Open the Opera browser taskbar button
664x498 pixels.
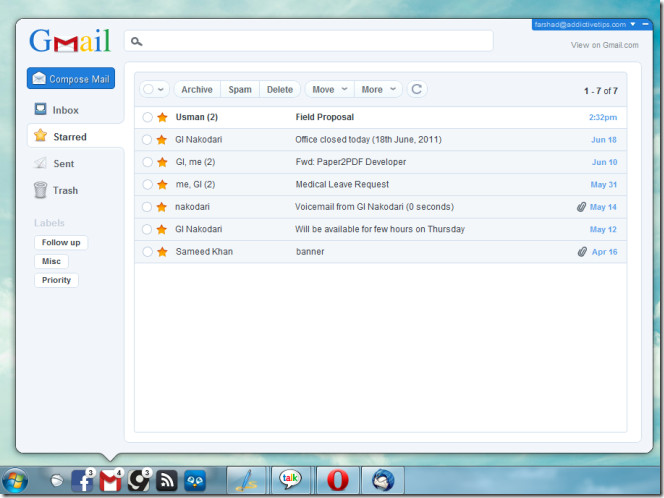click(338, 480)
